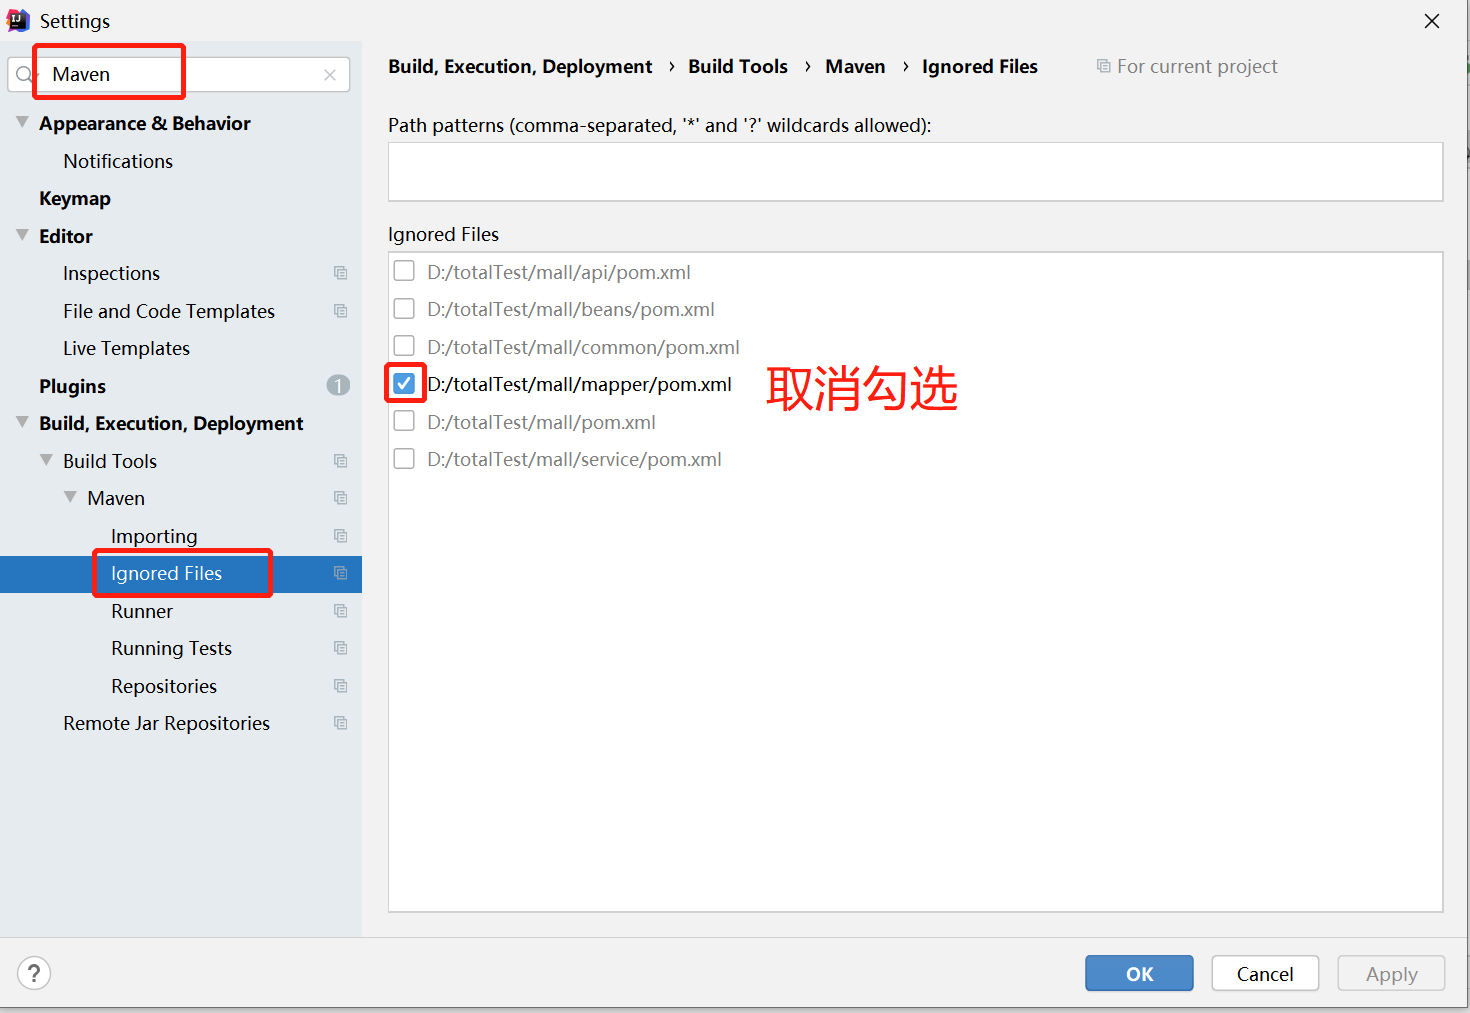Screen dimensions: 1470x1013
Task: Select the D:/totalTest/mall/mapper/pom.xml row text
Action: (x=579, y=384)
